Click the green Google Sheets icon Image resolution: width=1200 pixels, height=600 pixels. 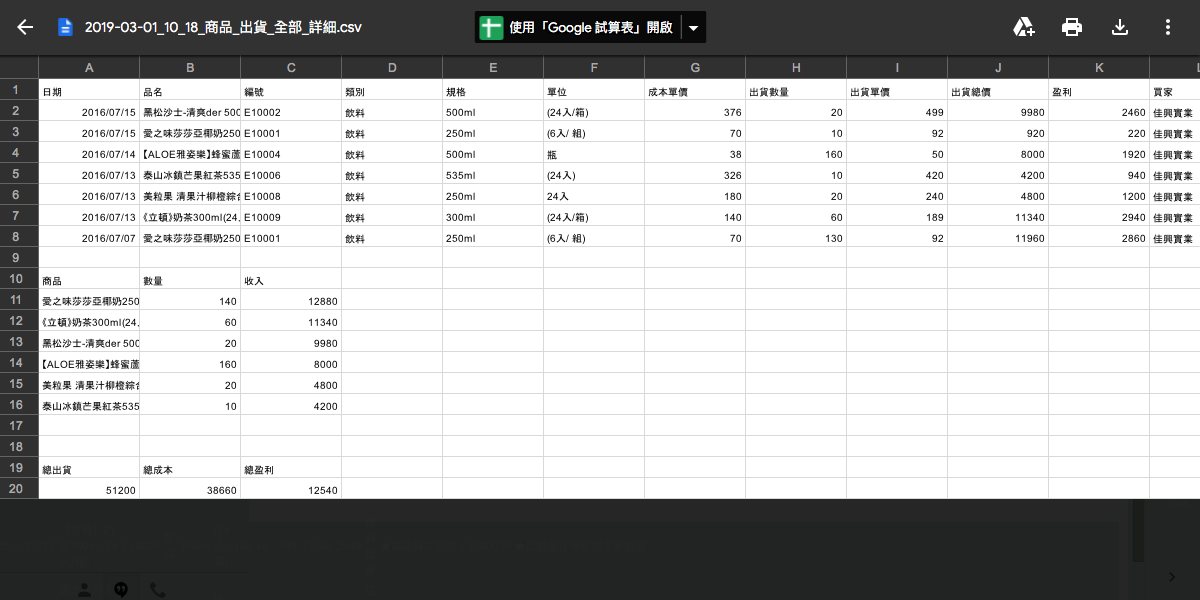pyautogui.click(x=491, y=27)
